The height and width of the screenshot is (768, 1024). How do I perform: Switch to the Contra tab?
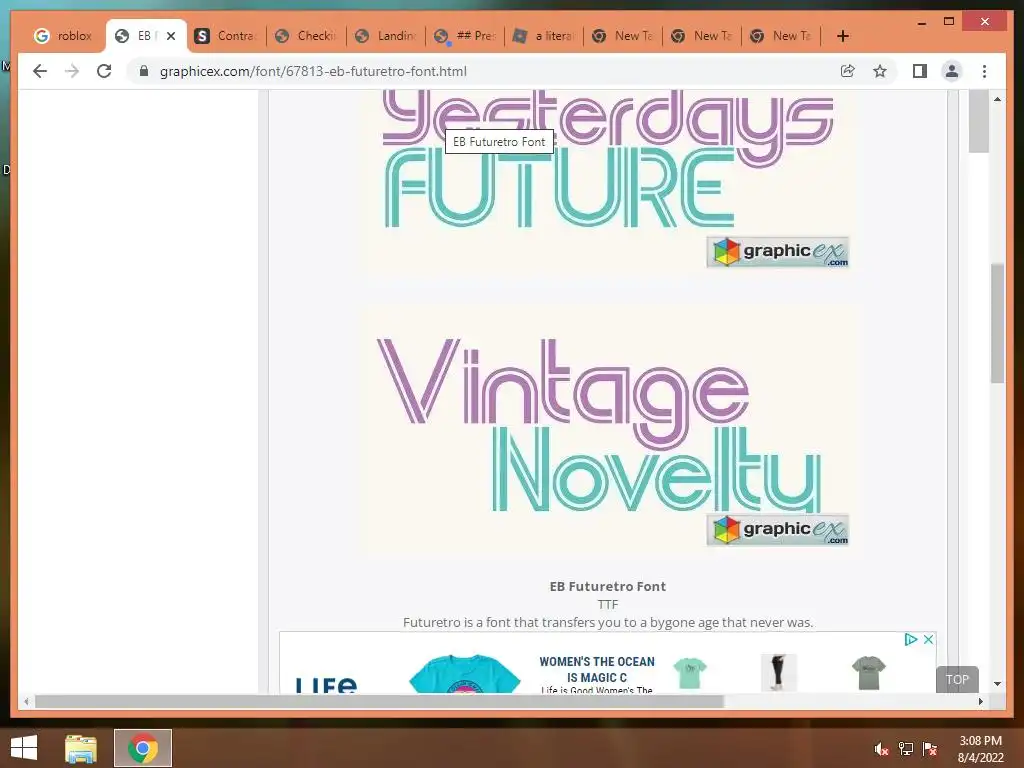226,36
